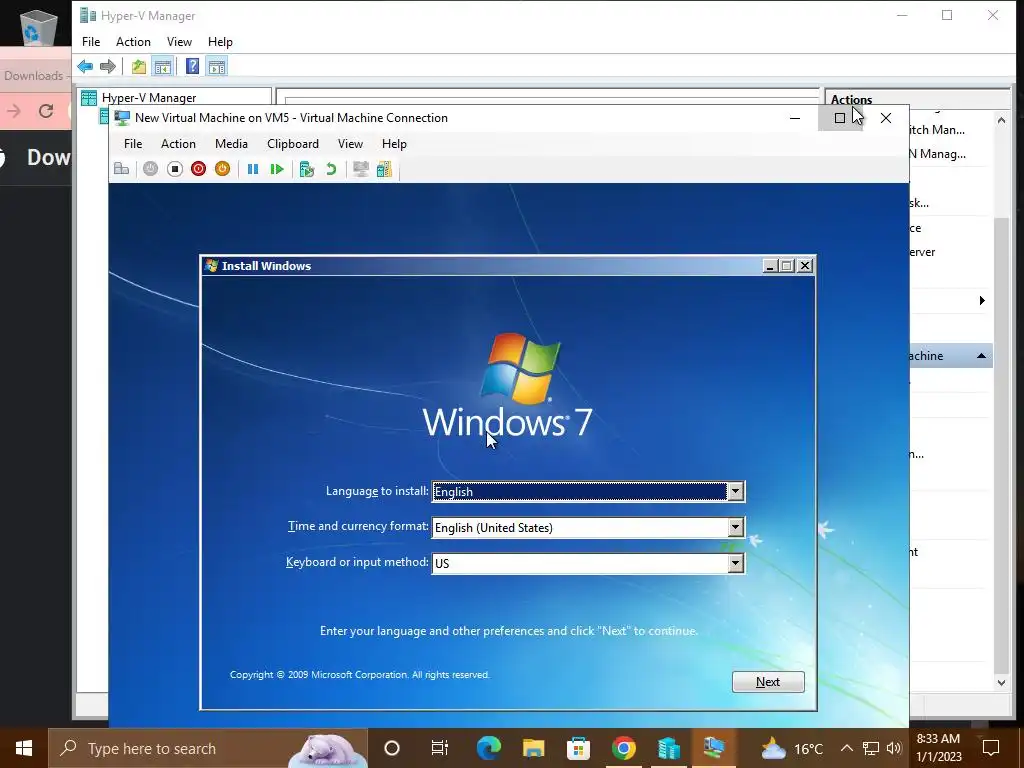Open View menu in Hyper-V Manager
Viewport: 1024px width, 768px height.
(x=179, y=42)
